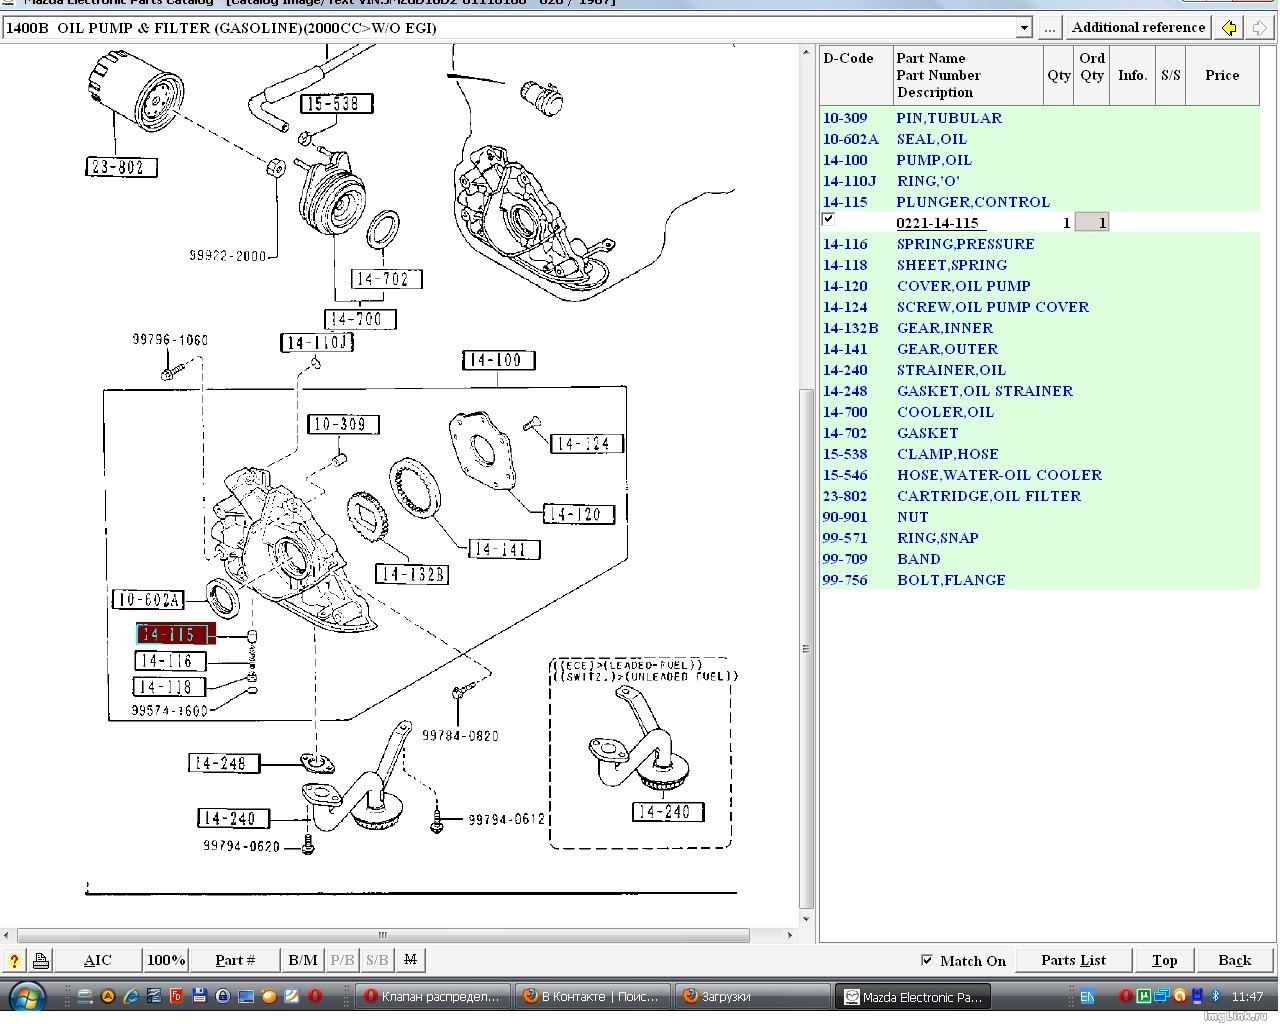Select 10-309 PIN,TUBULAR row

click(x=1040, y=118)
